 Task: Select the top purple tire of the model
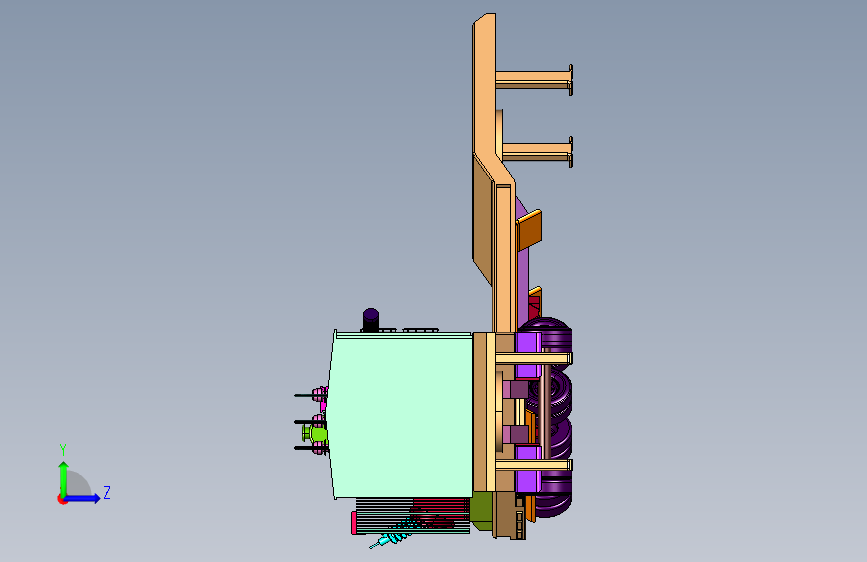pyautogui.click(x=554, y=339)
